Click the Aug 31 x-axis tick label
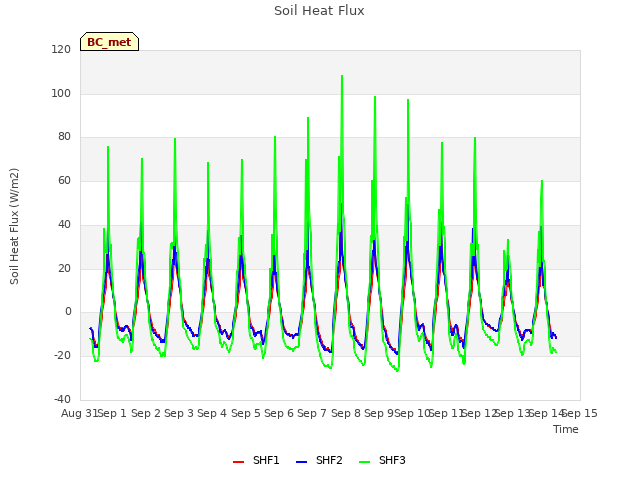Image resolution: width=640 pixels, height=480 pixels. [80, 413]
